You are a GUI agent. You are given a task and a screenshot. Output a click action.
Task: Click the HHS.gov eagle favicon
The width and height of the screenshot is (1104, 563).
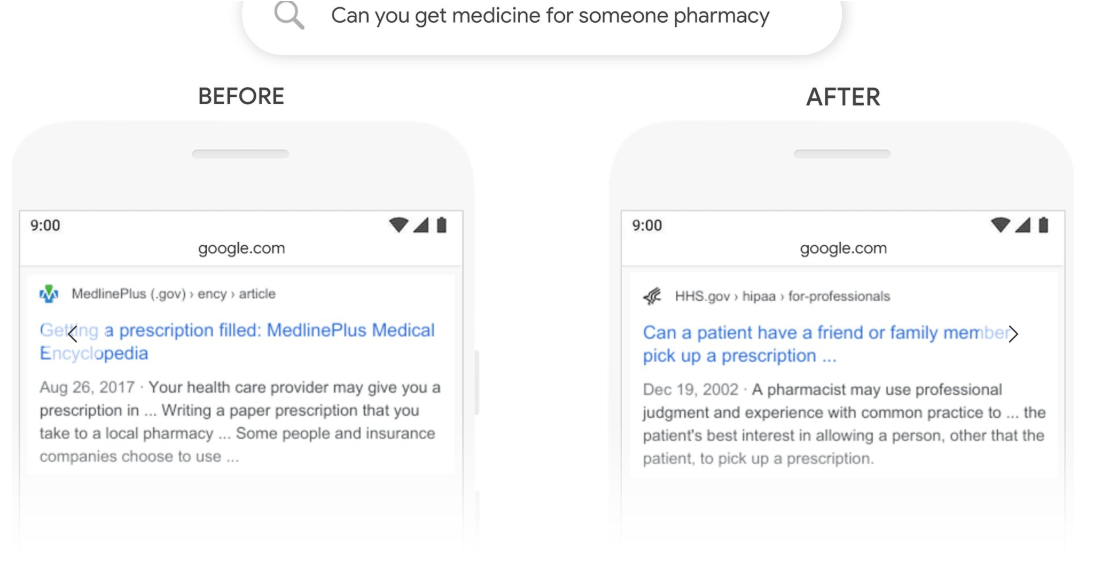653,296
